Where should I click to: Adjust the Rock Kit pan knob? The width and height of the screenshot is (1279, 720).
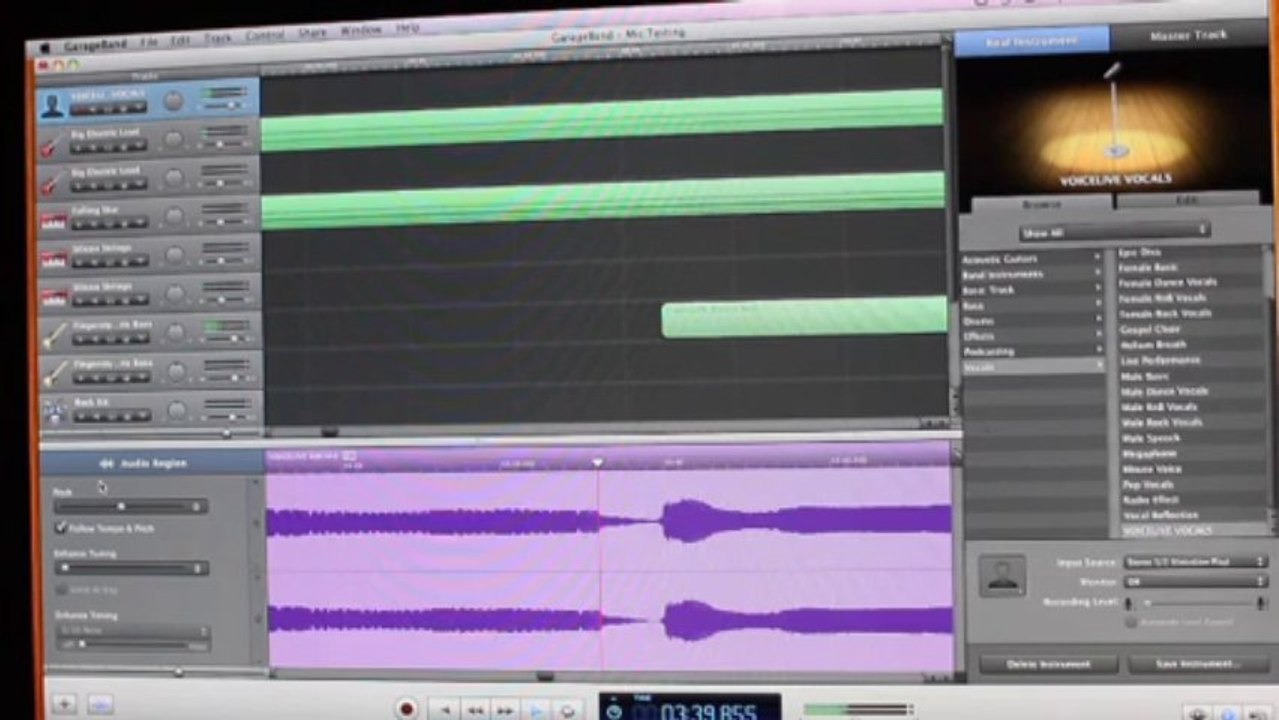177,410
